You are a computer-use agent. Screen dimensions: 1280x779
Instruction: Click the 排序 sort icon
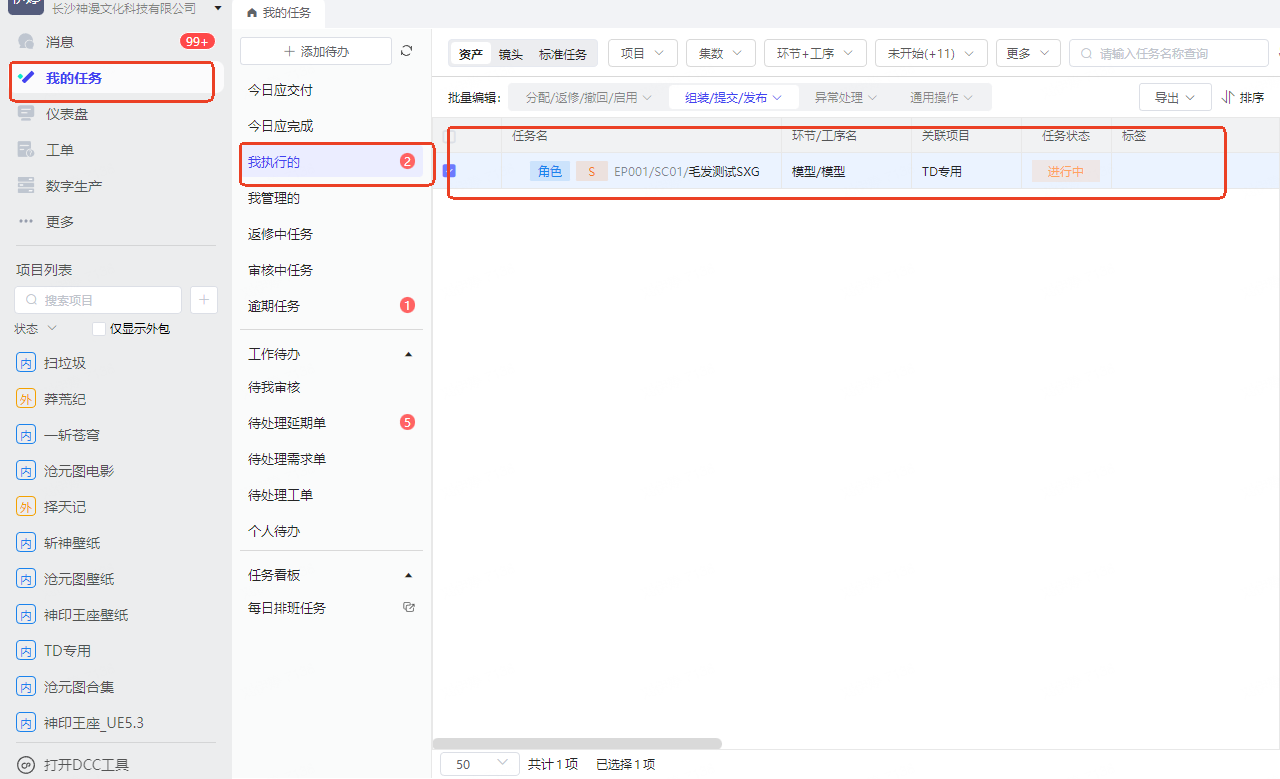coord(1228,98)
